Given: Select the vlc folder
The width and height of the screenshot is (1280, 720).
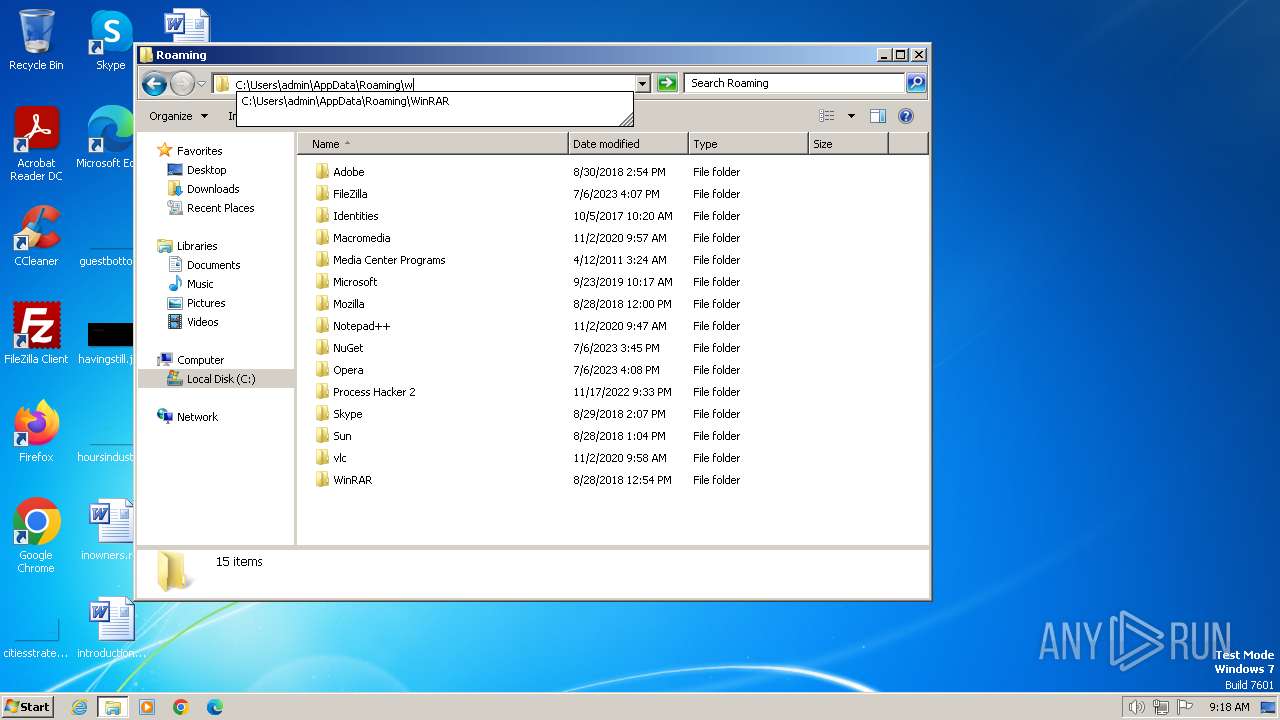Looking at the screenshot, I should tap(339, 458).
